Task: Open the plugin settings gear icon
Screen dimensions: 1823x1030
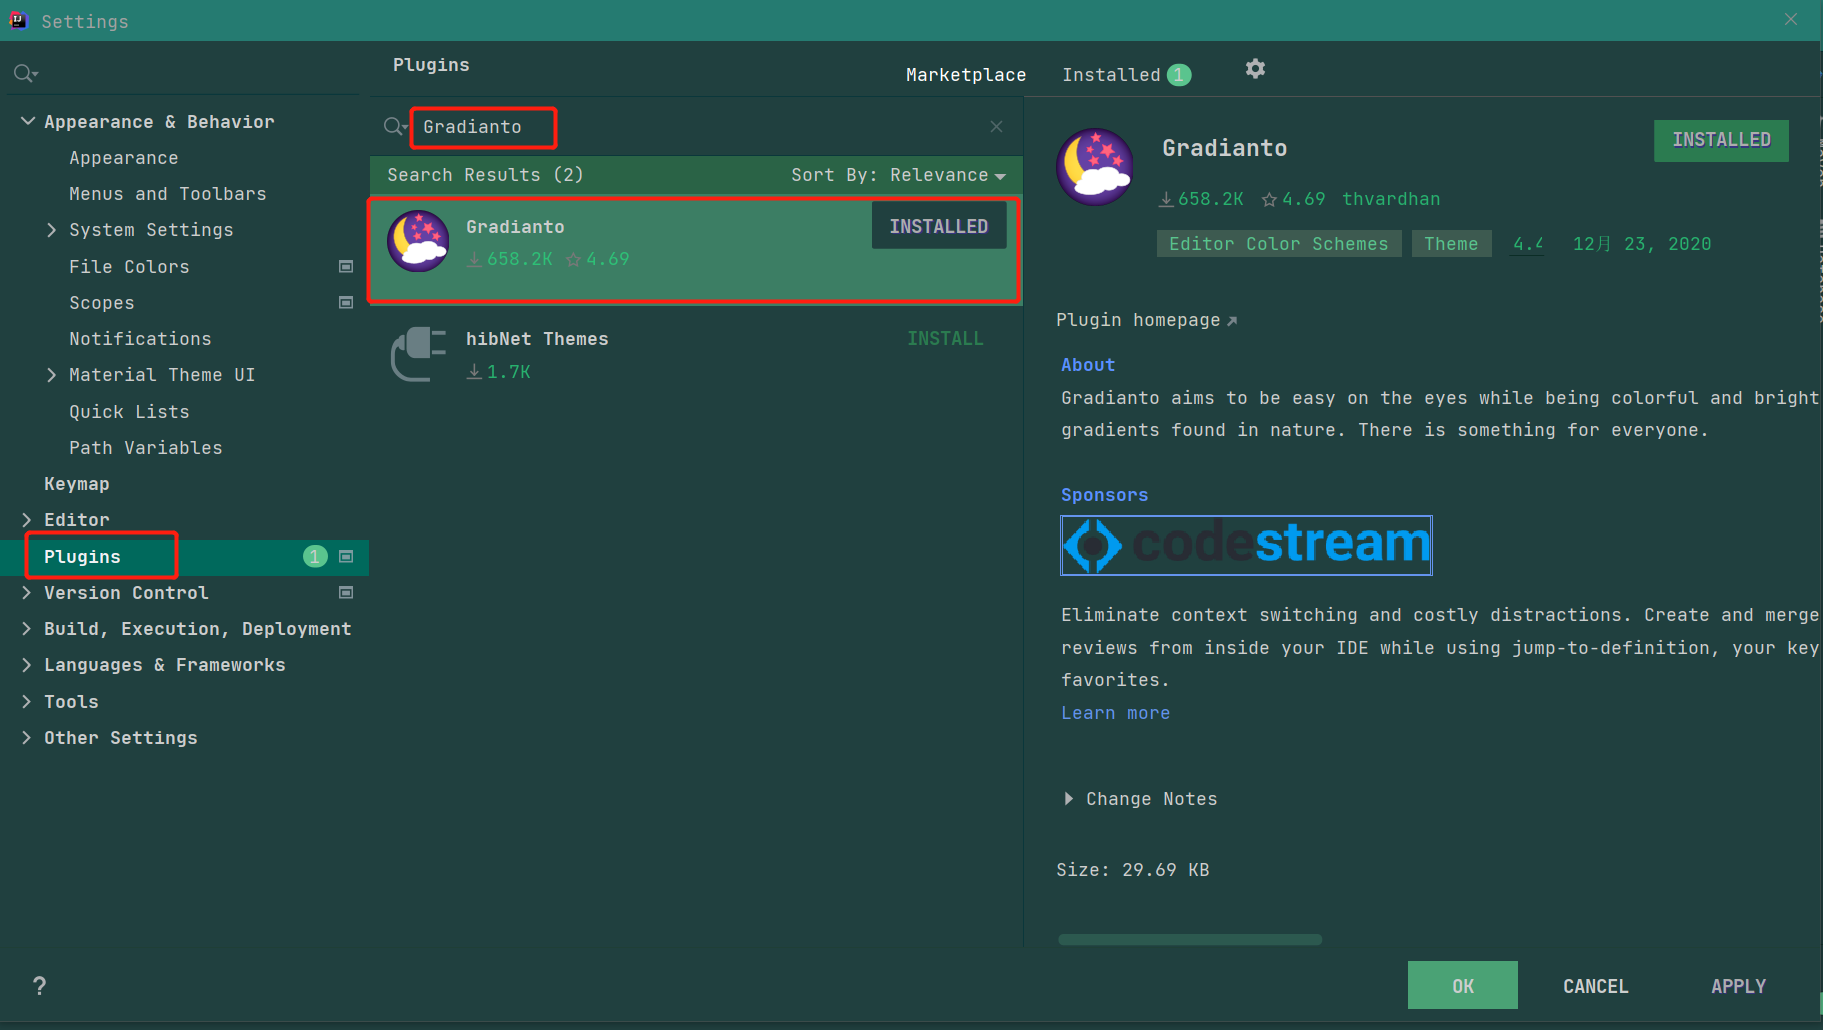Action: click(x=1255, y=69)
